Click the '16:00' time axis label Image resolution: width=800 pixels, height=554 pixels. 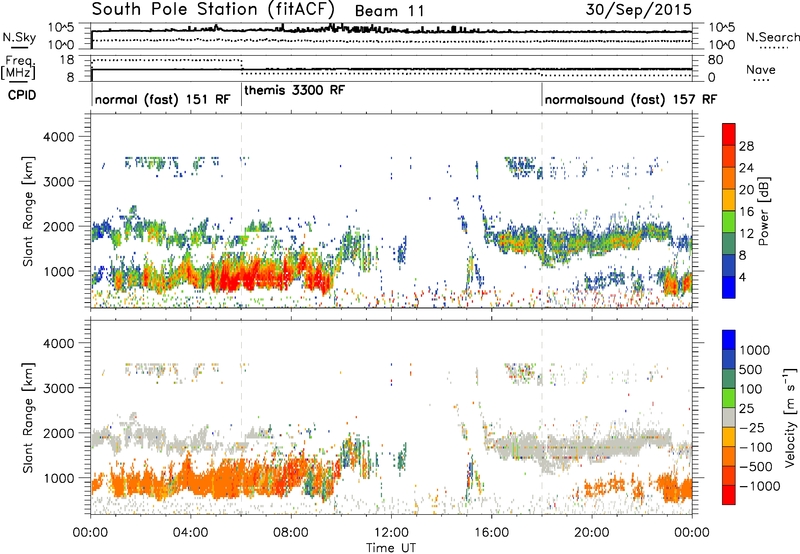[x=491, y=533]
